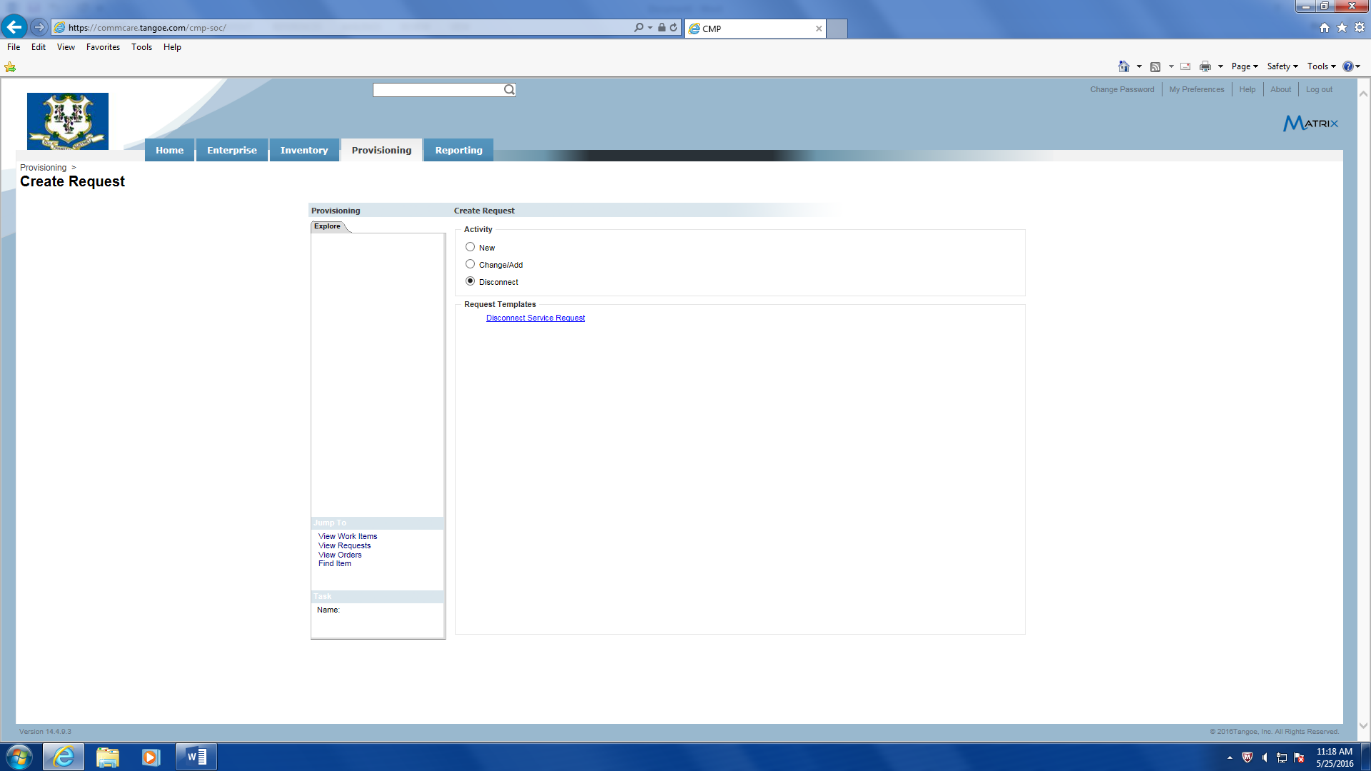
Task: Click the add to favorites bar star icon
Action: point(10,67)
